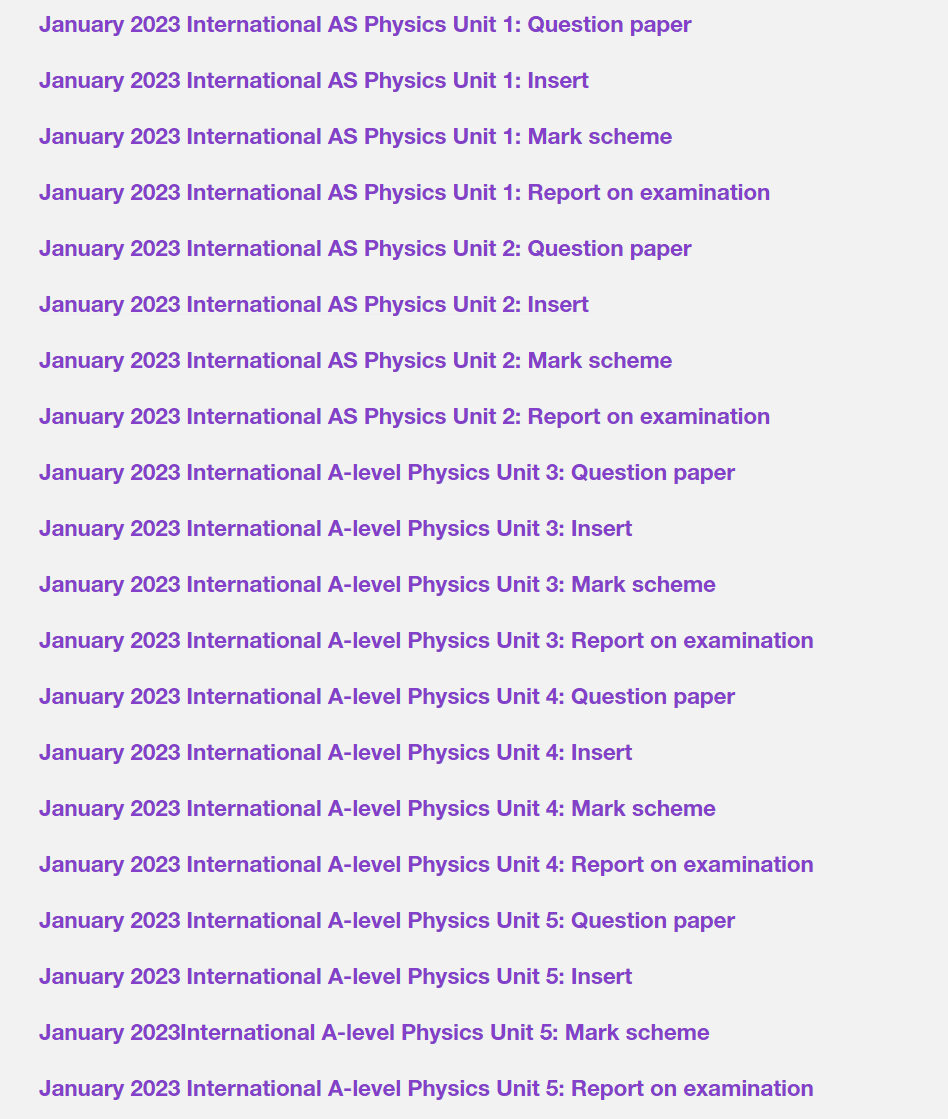The image size is (948, 1119).
Task: Open AS Physics Unit 1 Question paper link
Action: click(365, 25)
